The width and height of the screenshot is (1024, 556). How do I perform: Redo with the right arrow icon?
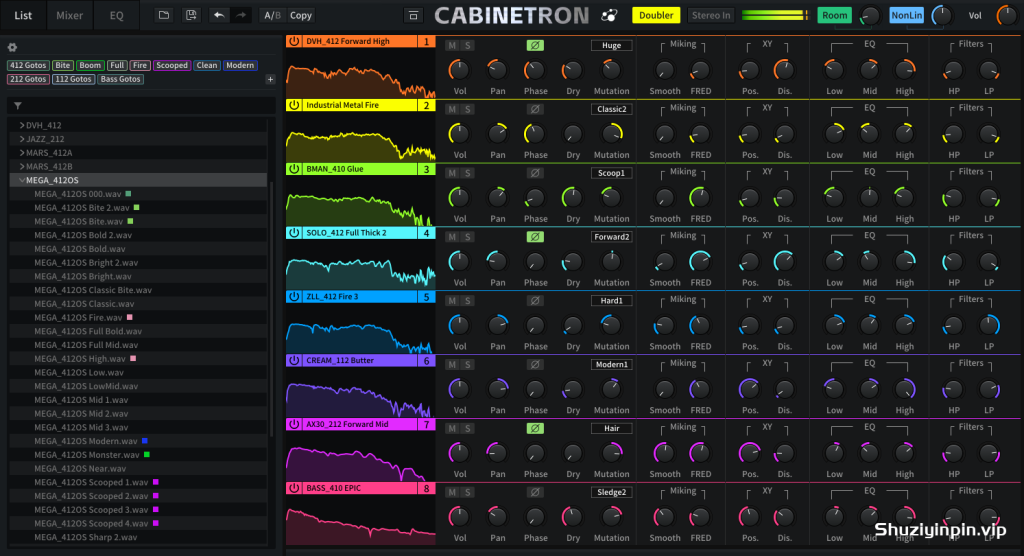241,15
